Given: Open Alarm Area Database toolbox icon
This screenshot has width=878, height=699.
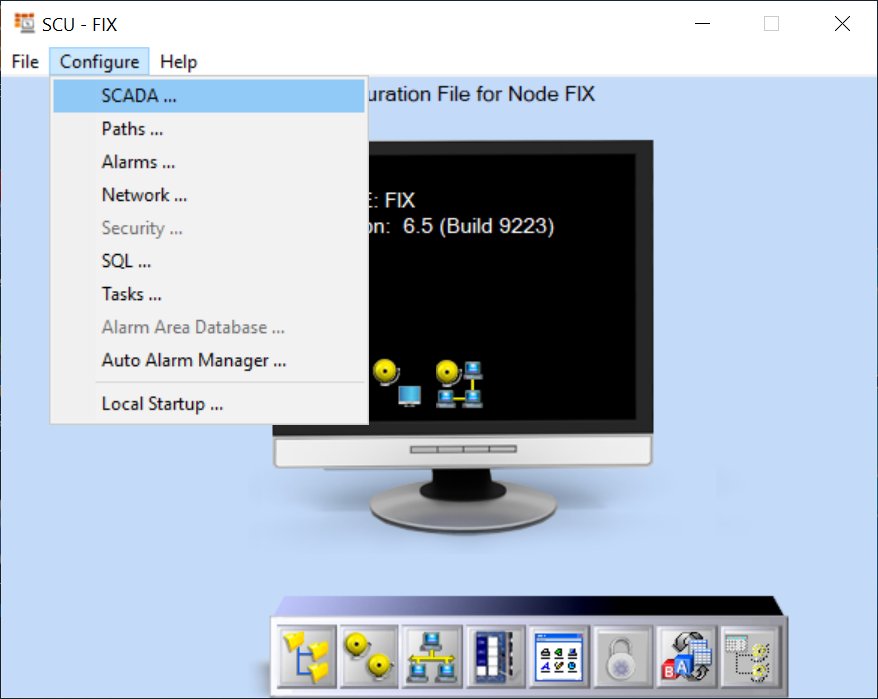Looking at the screenshot, I should (x=749, y=656).
